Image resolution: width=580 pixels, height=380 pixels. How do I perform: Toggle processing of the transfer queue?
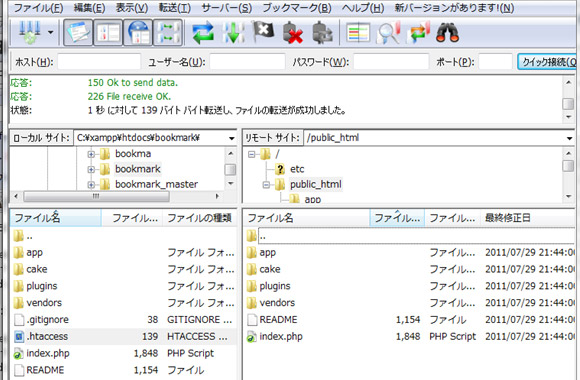click(233, 33)
